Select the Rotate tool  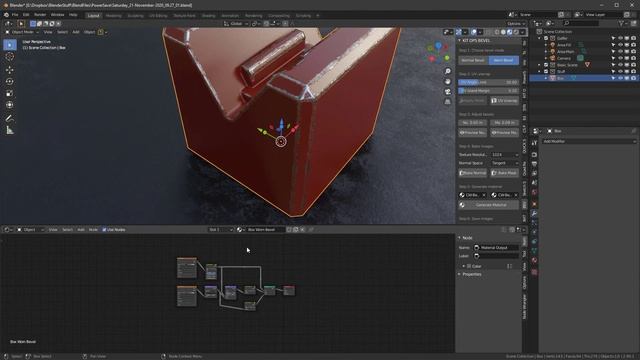(10, 82)
